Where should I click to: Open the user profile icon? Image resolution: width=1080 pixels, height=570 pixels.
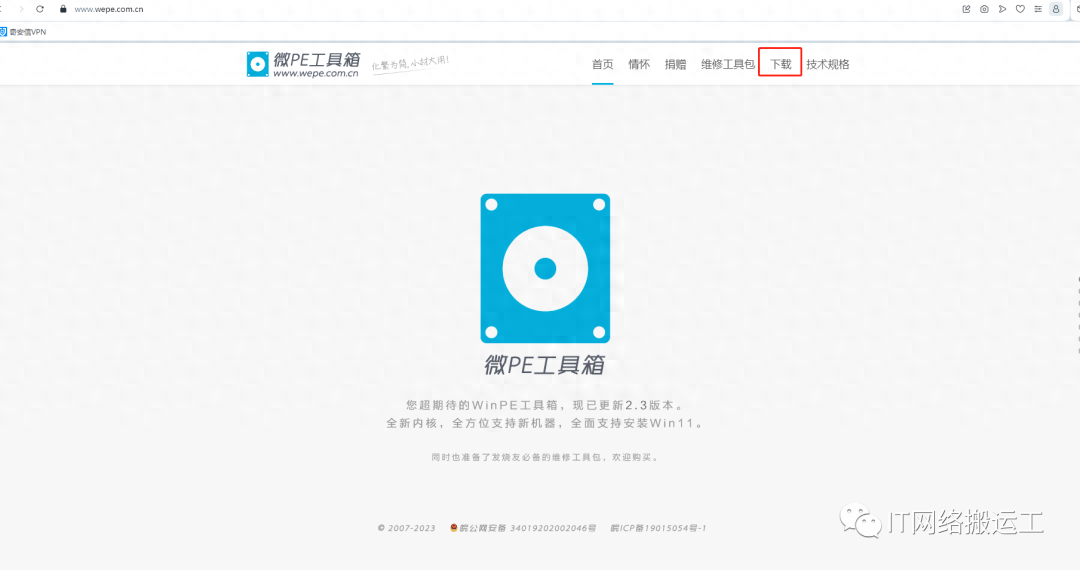pyautogui.click(x=1056, y=9)
